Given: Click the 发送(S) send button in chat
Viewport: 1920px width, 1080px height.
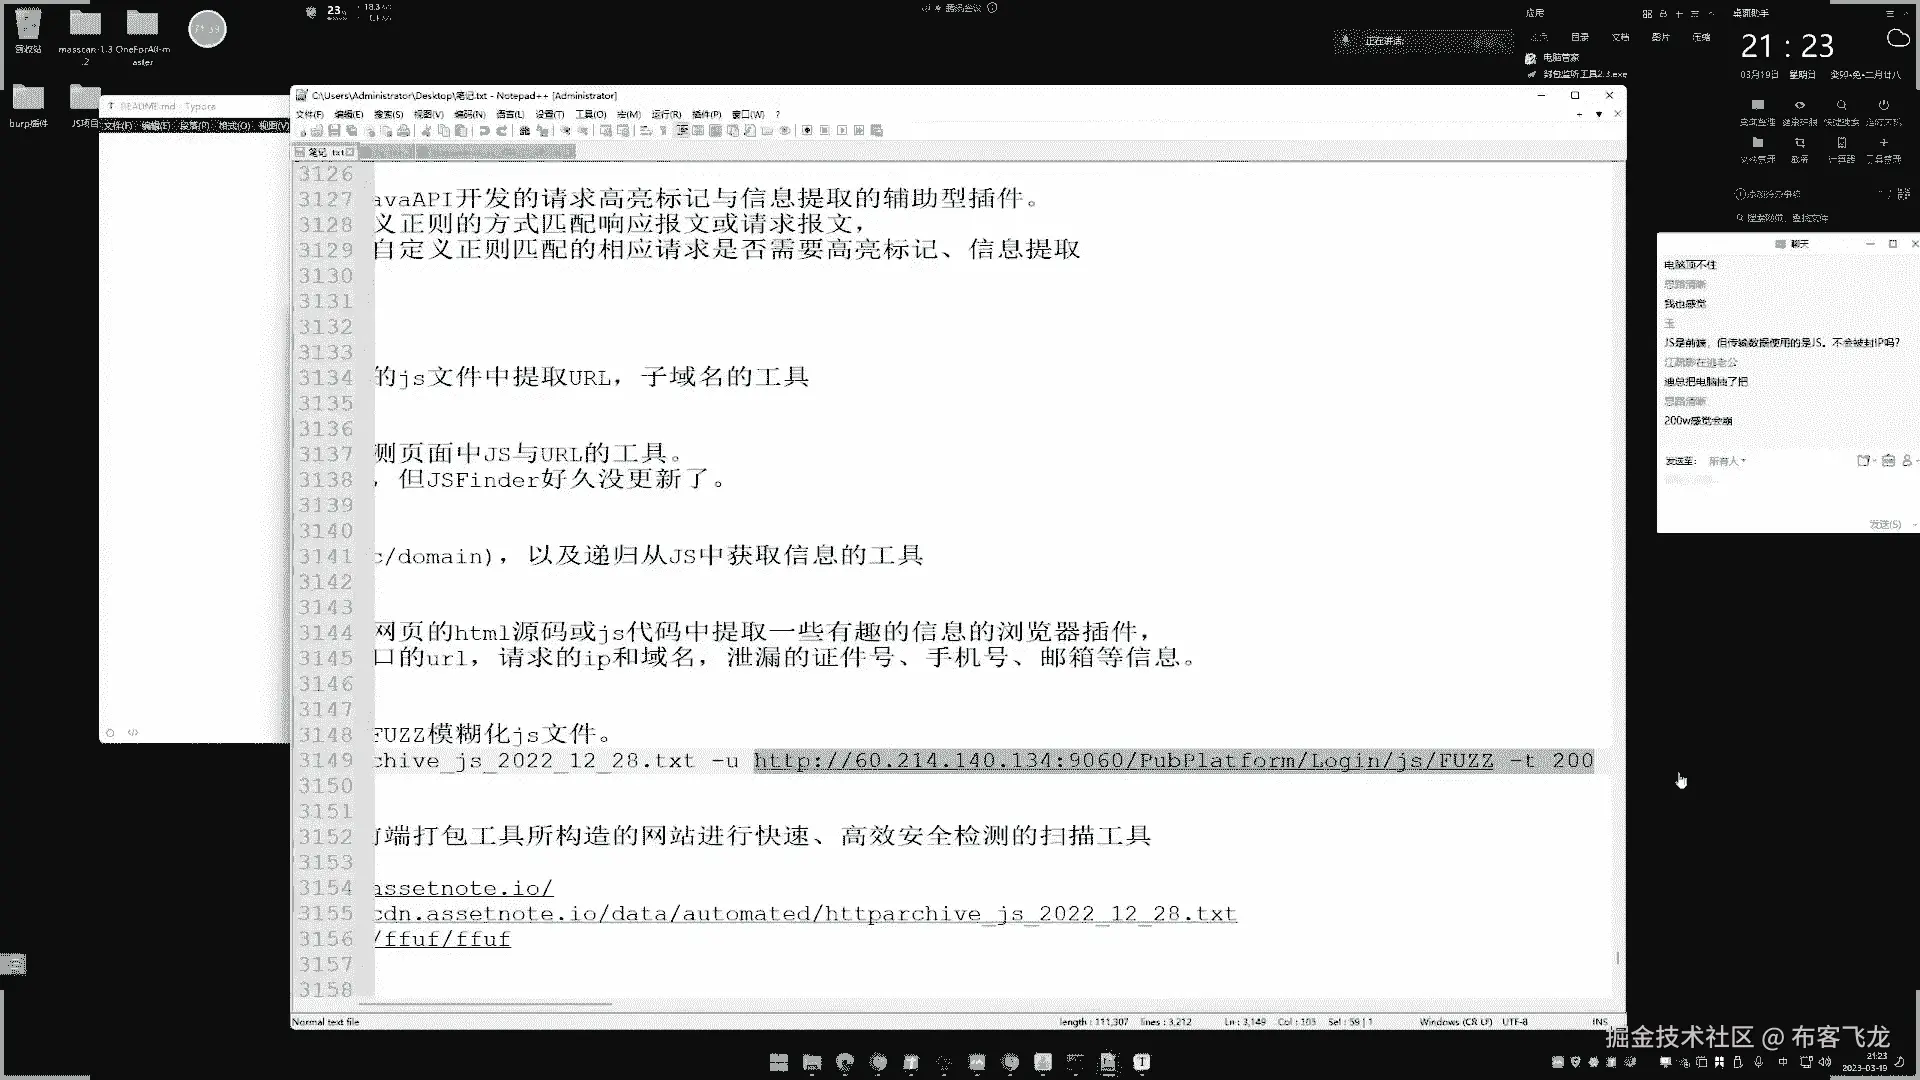Looking at the screenshot, I should click(1884, 524).
